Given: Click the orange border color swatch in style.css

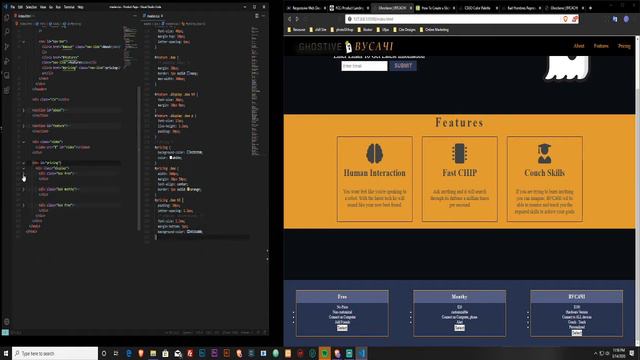Looking at the screenshot, I should coord(188,189).
